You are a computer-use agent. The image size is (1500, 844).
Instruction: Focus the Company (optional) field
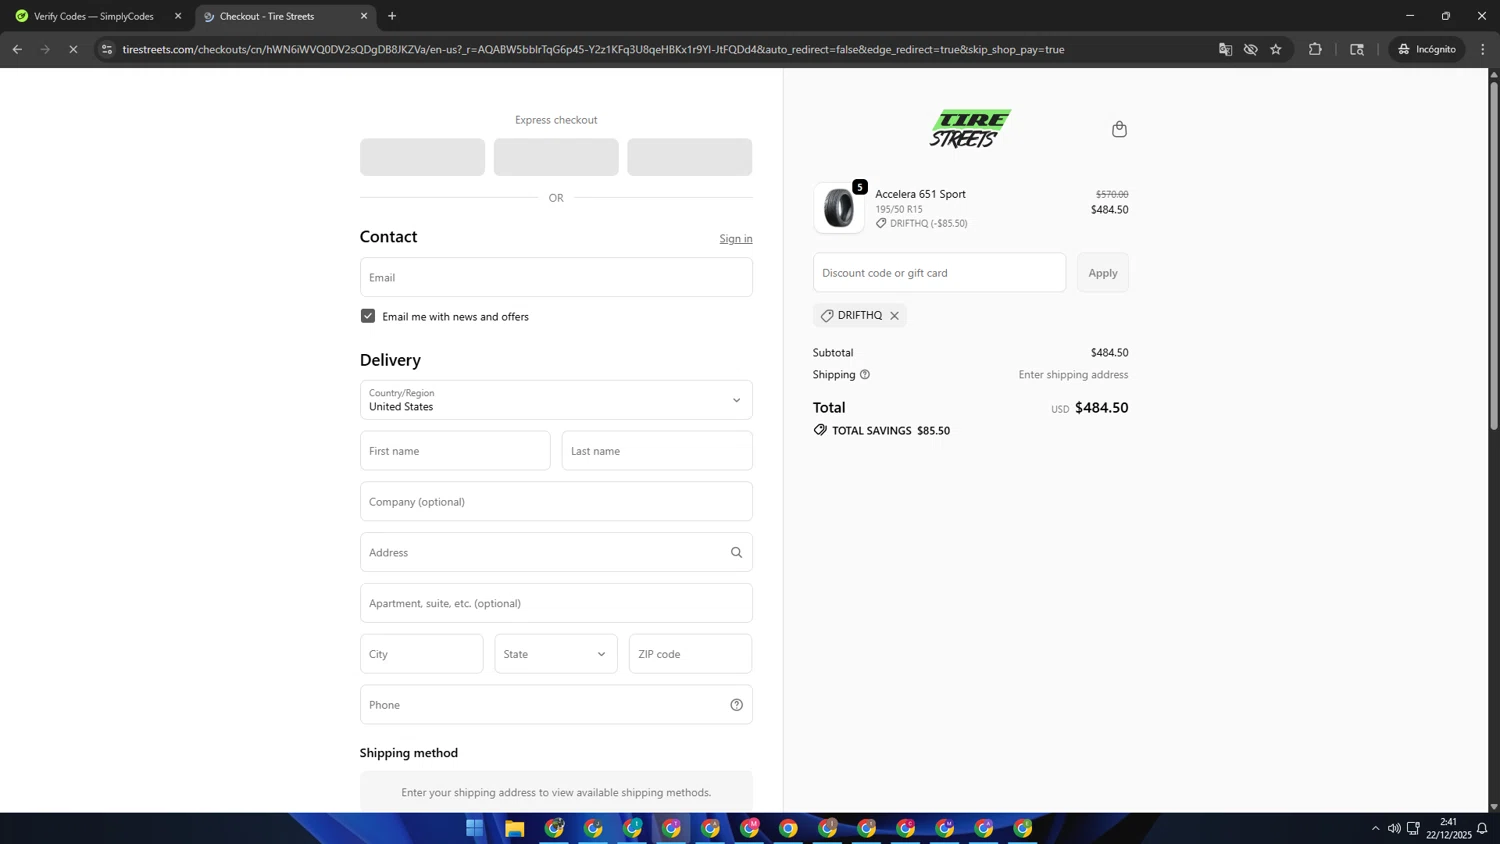click(556, 502)
